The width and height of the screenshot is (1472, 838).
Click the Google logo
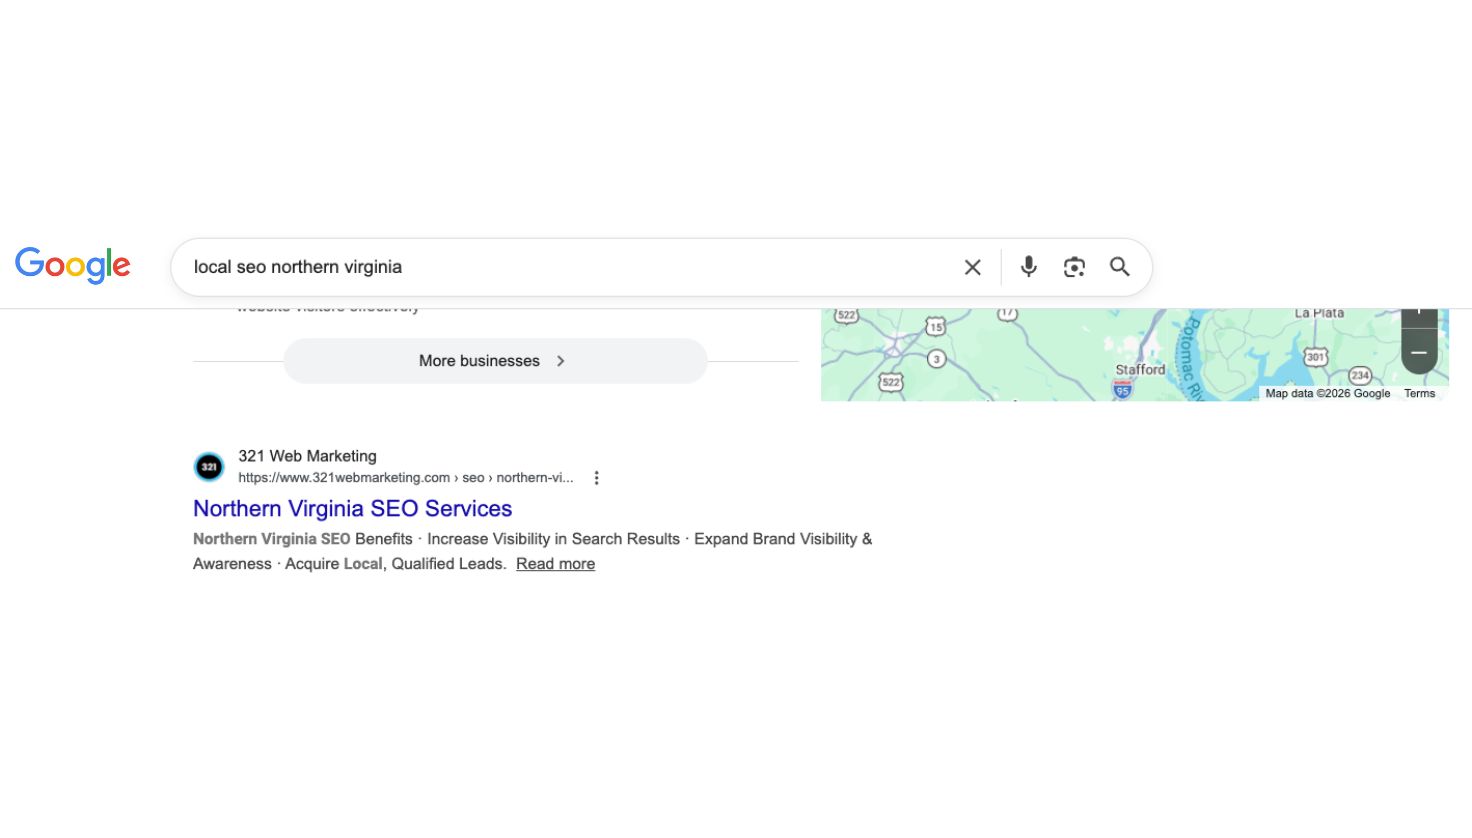(x=72, y=266)
